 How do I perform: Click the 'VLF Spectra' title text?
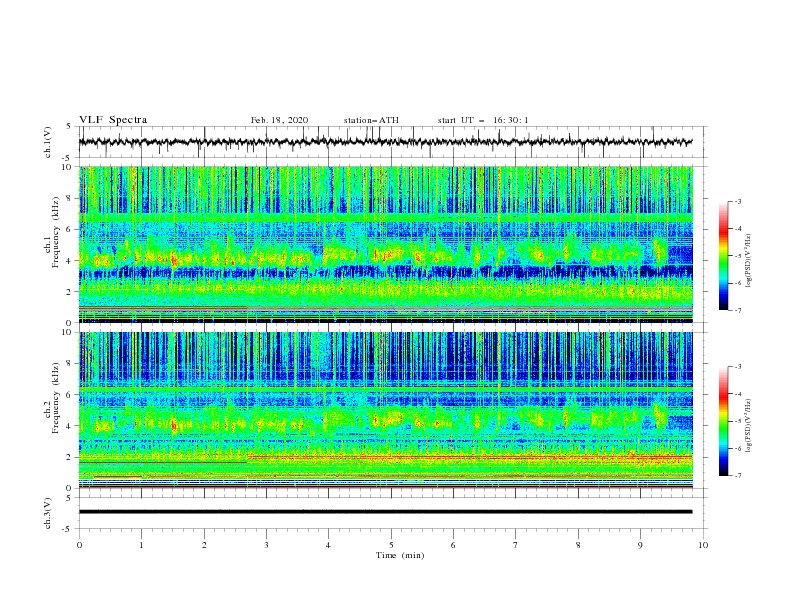pos(113,120)
